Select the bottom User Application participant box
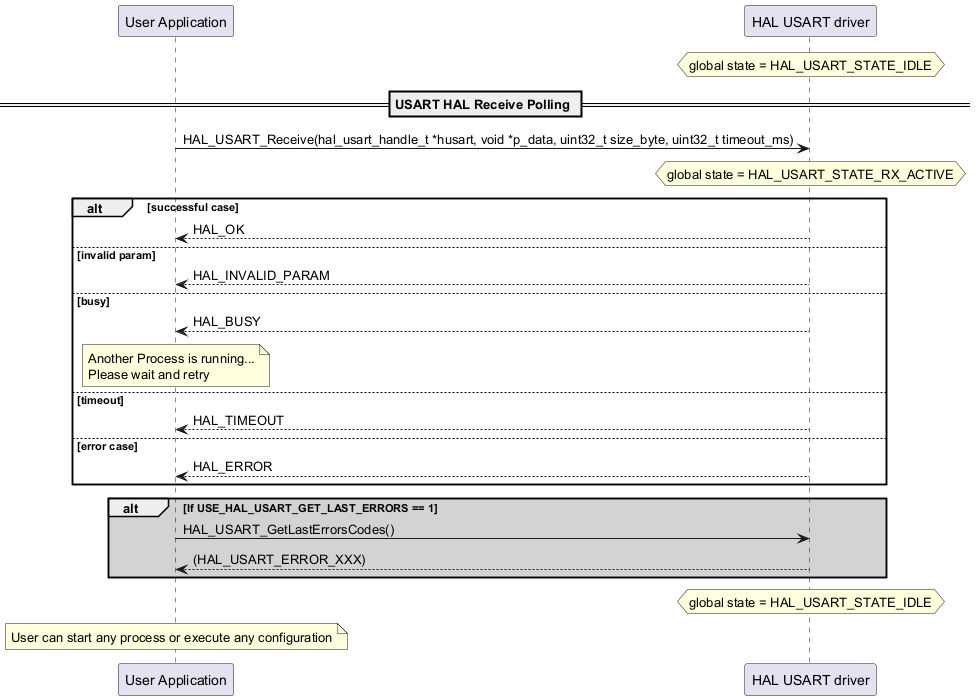The width and height of the screenshot is (976, 700). pos(175,680)
